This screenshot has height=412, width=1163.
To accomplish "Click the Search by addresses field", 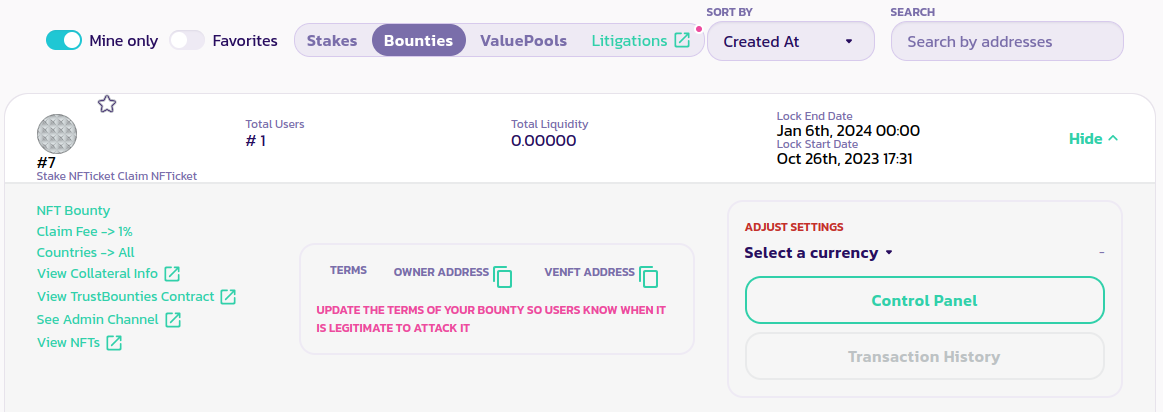I will tap(1006, 42).
